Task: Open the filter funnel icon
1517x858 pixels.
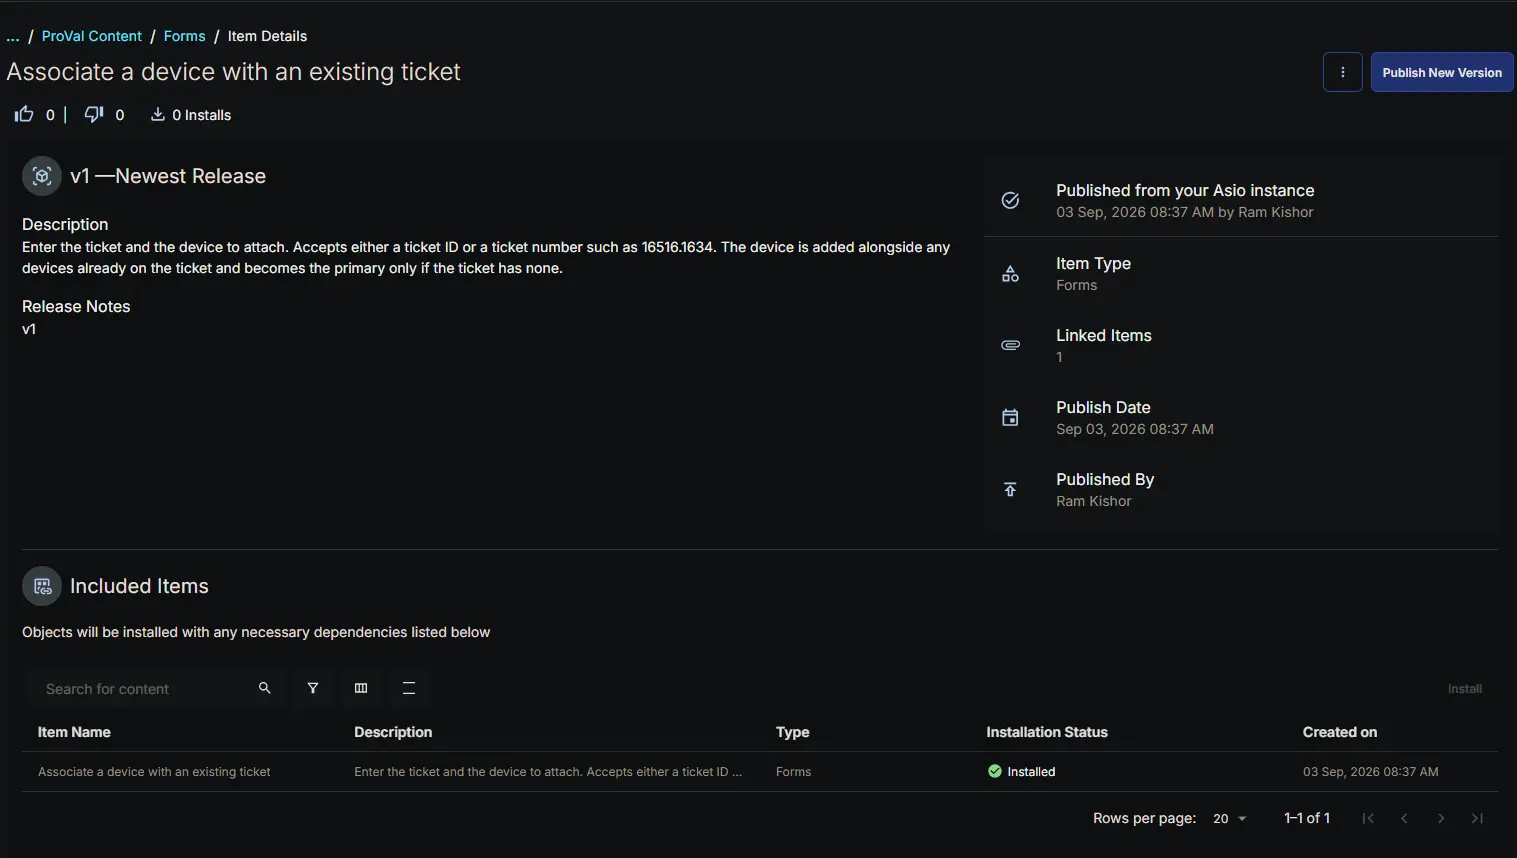Action: 313,688
